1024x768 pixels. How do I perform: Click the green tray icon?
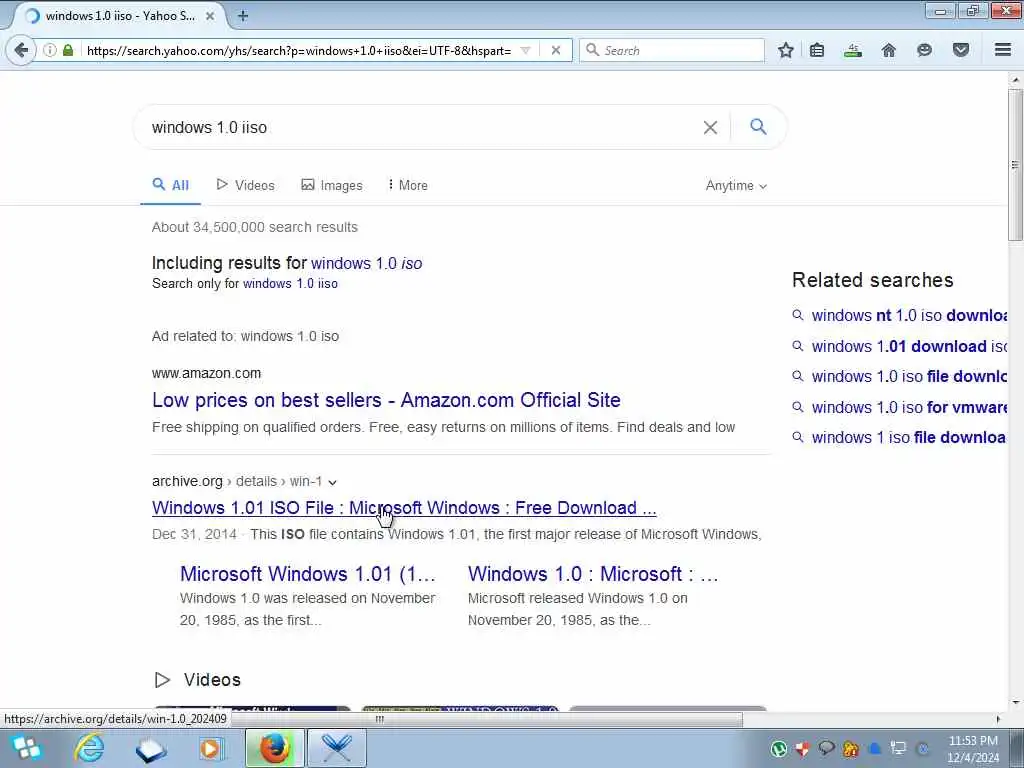[778, 748]
